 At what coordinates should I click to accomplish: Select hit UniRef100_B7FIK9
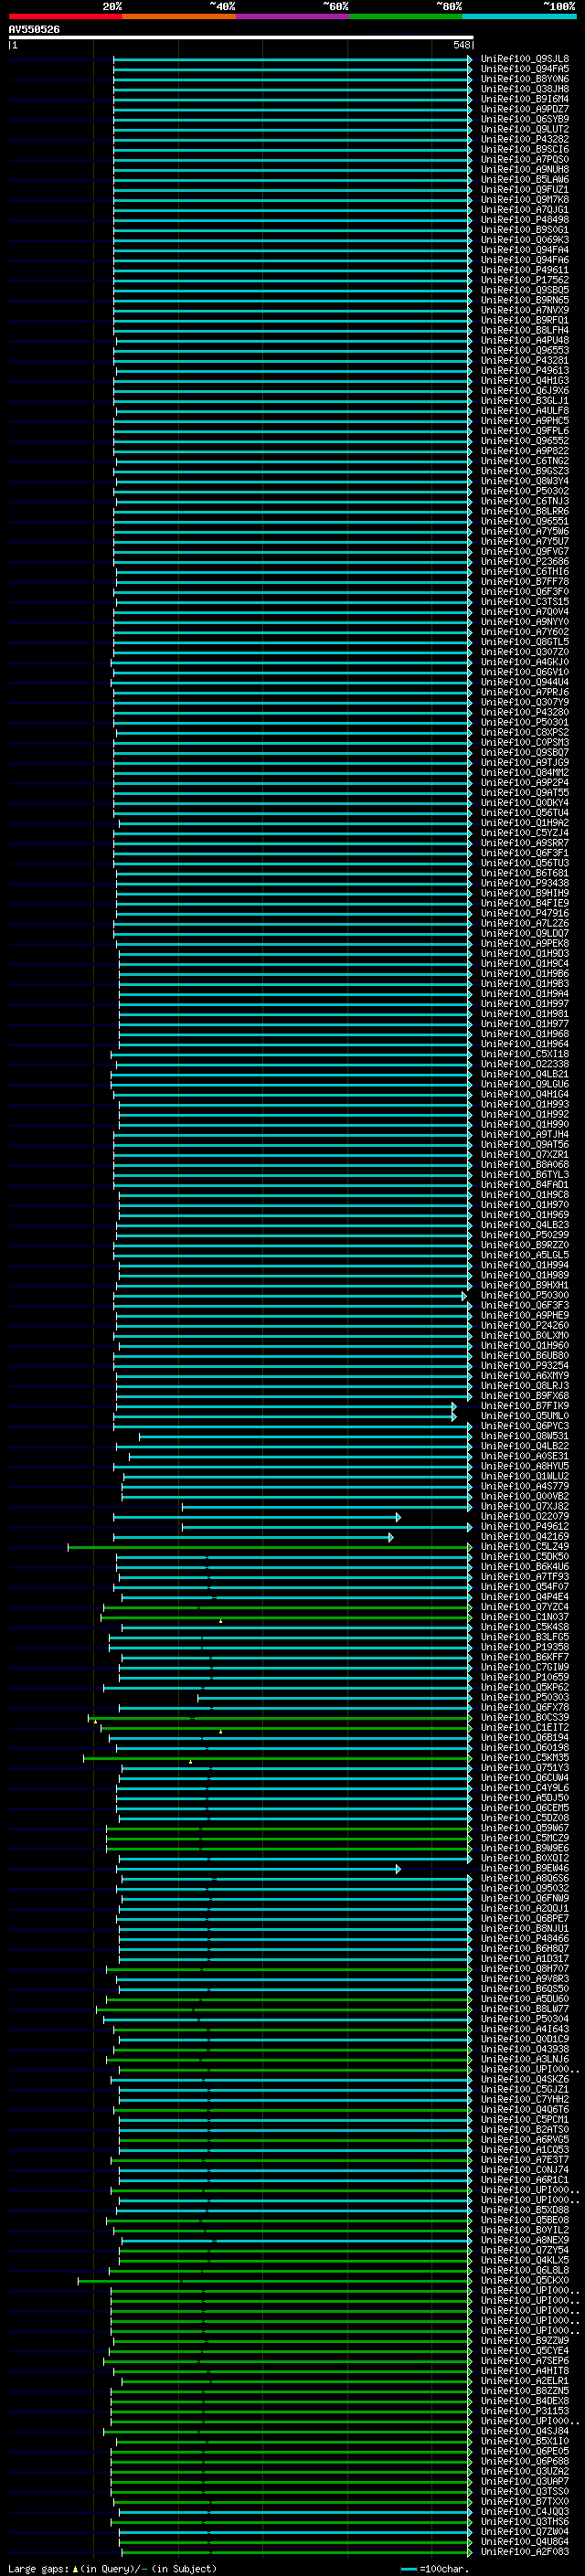pos(525,1406)
